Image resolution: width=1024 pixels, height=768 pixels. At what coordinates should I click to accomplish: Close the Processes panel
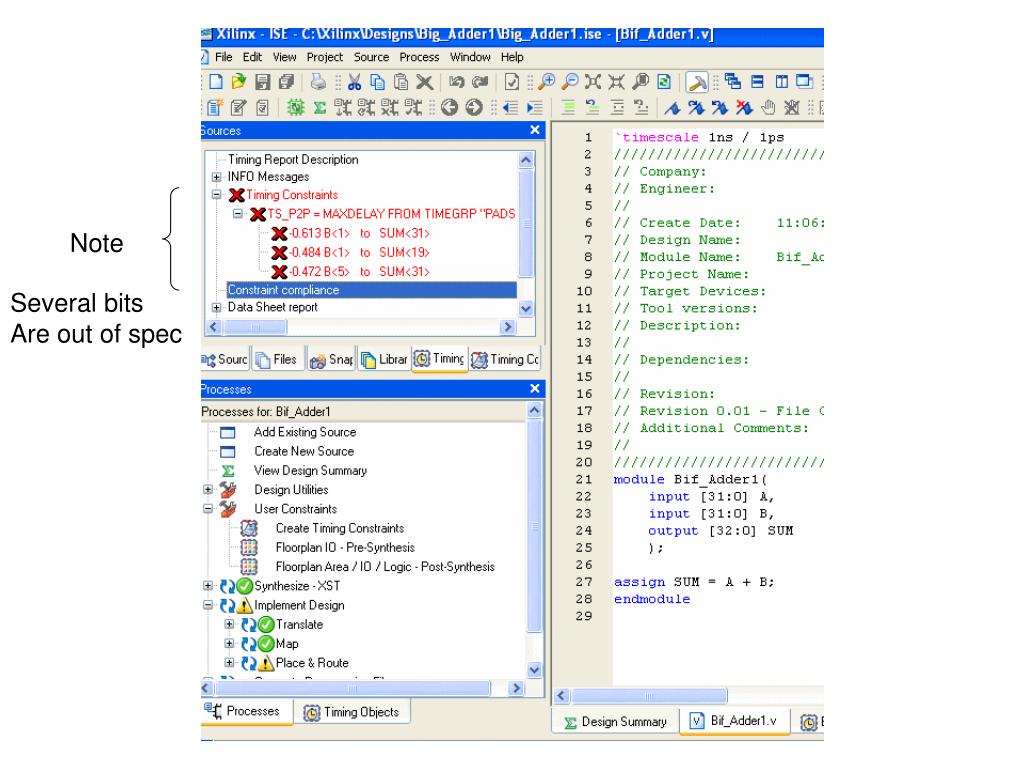coord(535,389)
